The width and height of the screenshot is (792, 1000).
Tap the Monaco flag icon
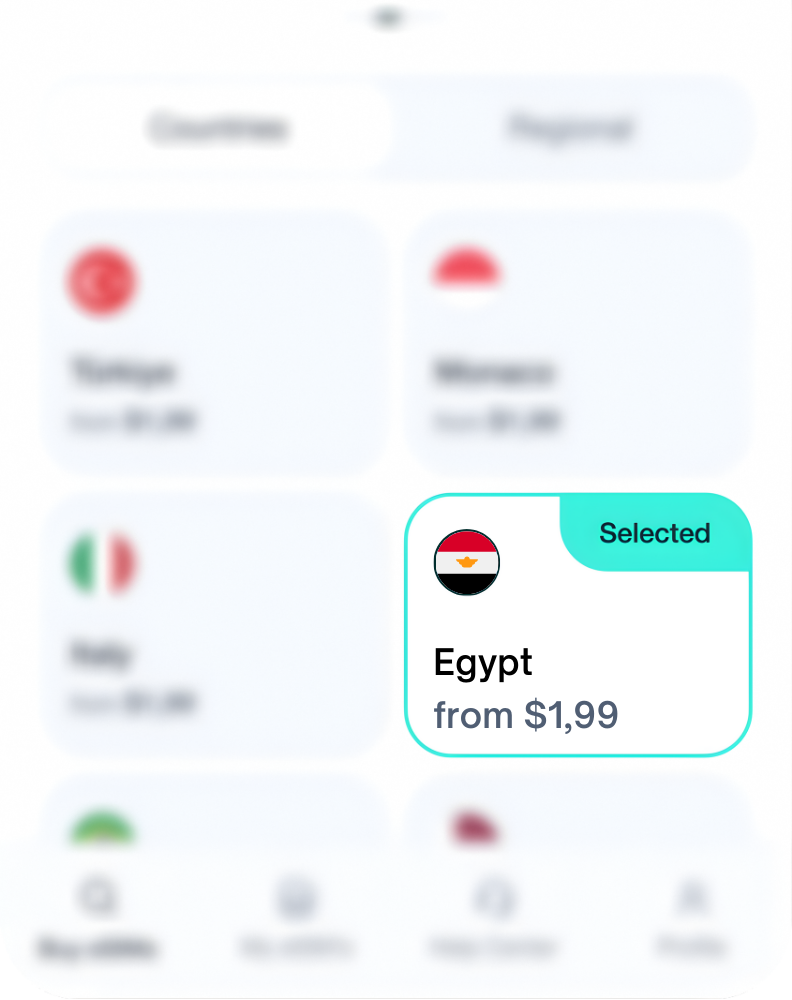(467, 277)
